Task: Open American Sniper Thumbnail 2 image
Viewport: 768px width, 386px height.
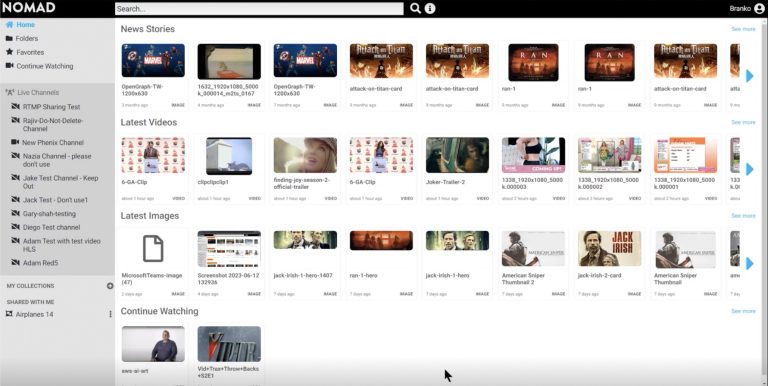Action: (533, 249)
